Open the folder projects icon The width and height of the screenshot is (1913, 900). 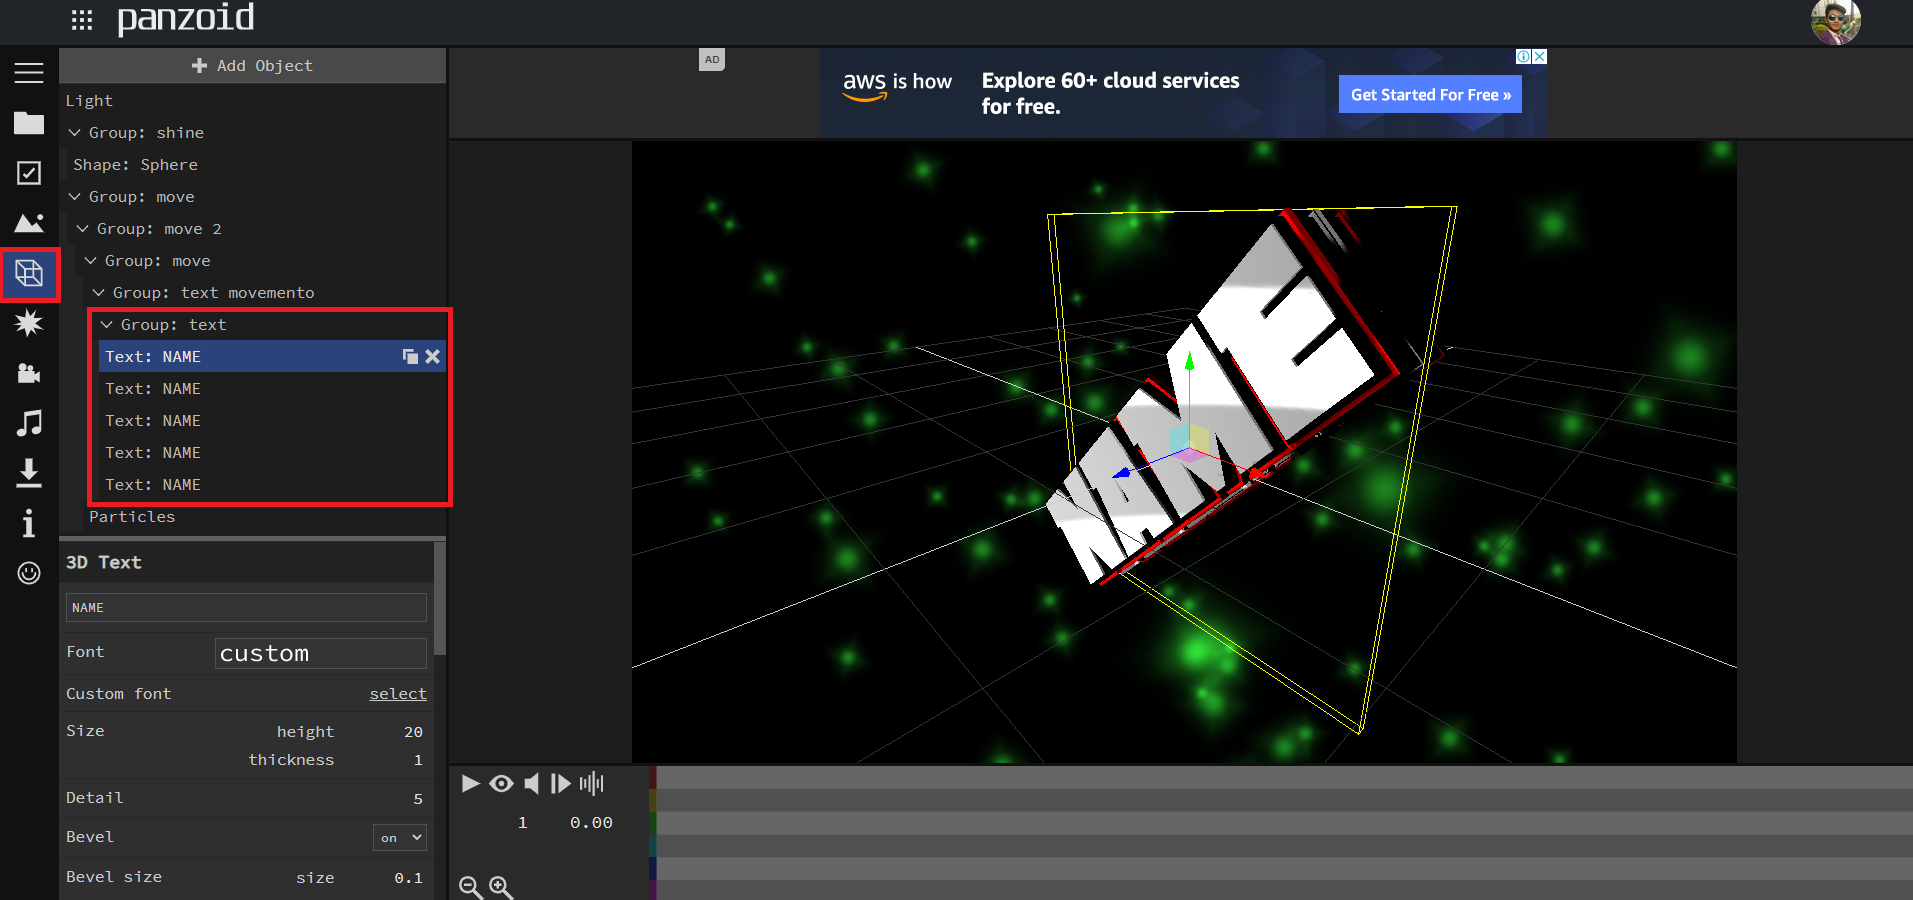pos(29,123)
